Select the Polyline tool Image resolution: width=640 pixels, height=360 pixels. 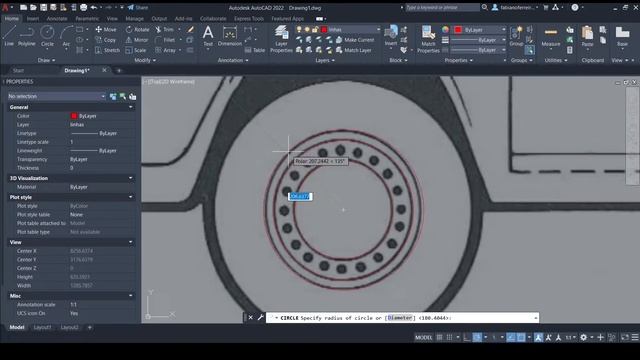pos(27,36)
